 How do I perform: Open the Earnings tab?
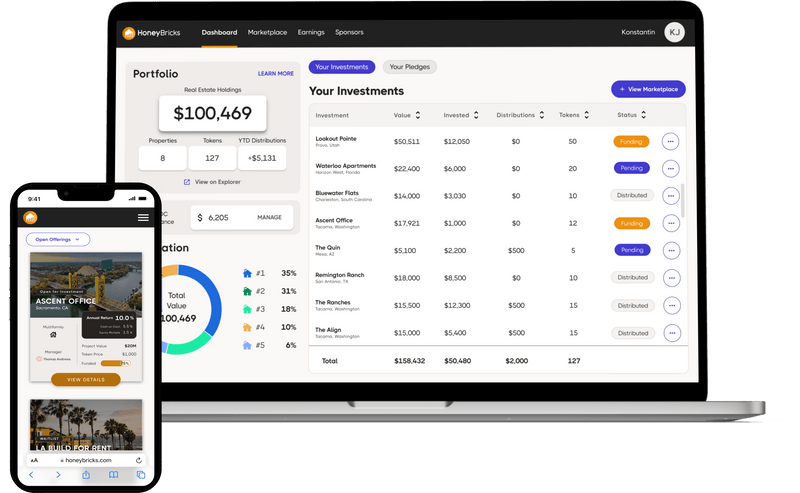pos(311,32)
